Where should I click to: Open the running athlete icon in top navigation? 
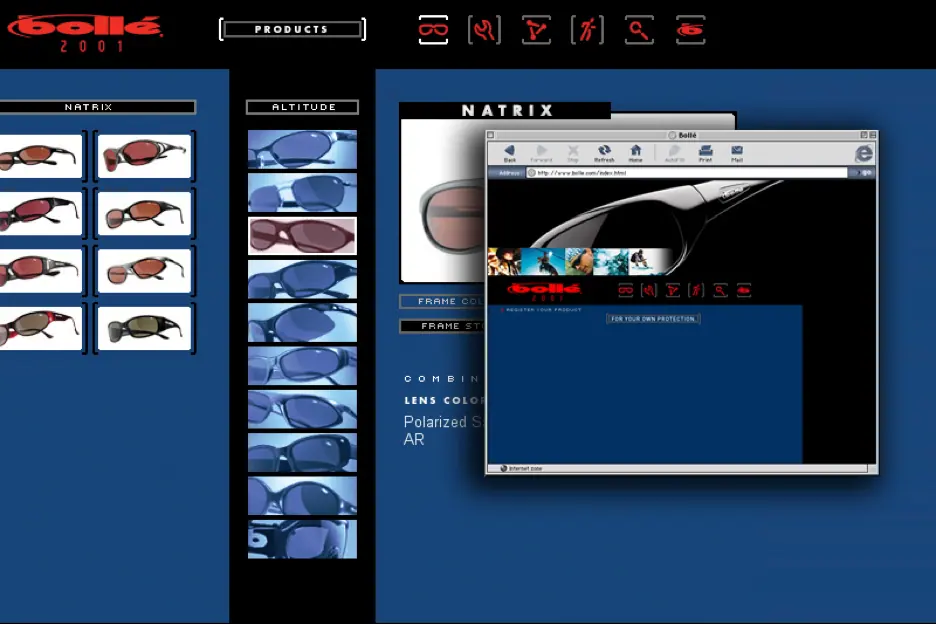pyautogui.click(x=587, y=29)
